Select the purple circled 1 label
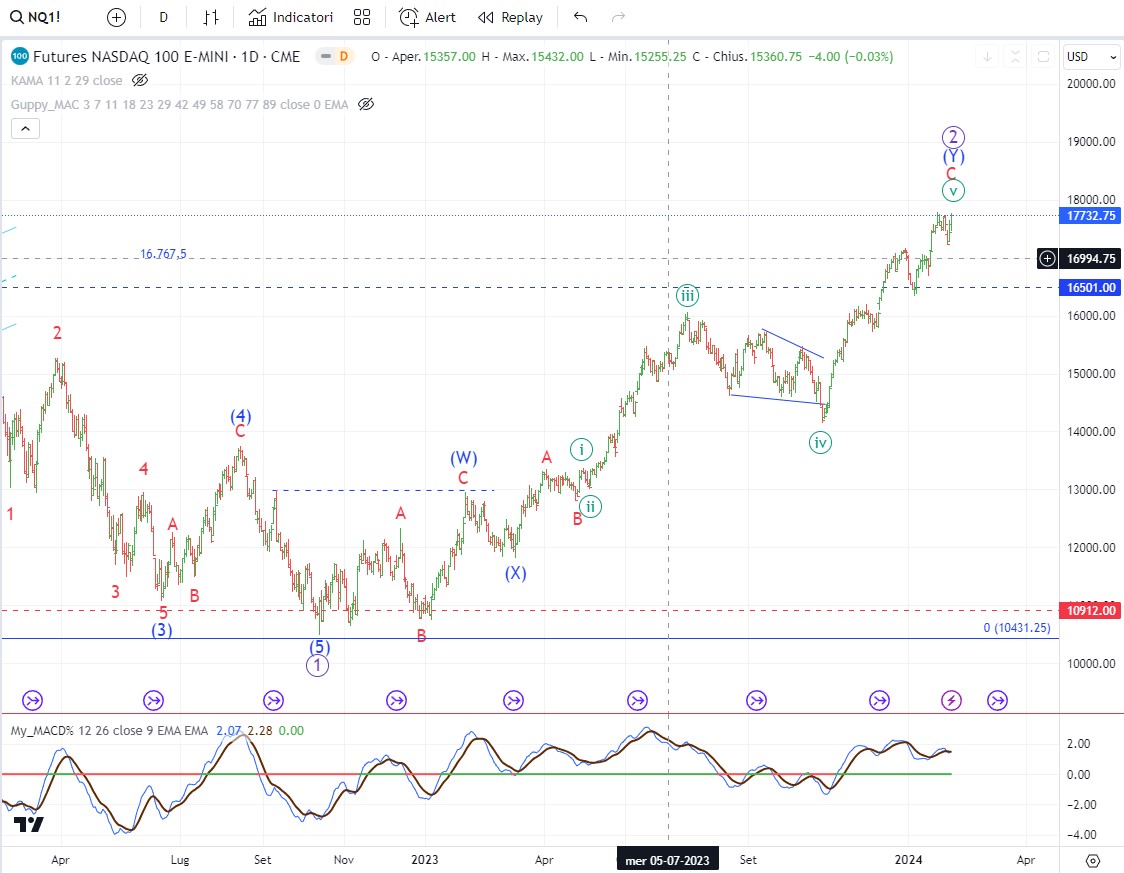Viewport: 1124px width, 873px height. pyautogui.click(x=318, y=666)
